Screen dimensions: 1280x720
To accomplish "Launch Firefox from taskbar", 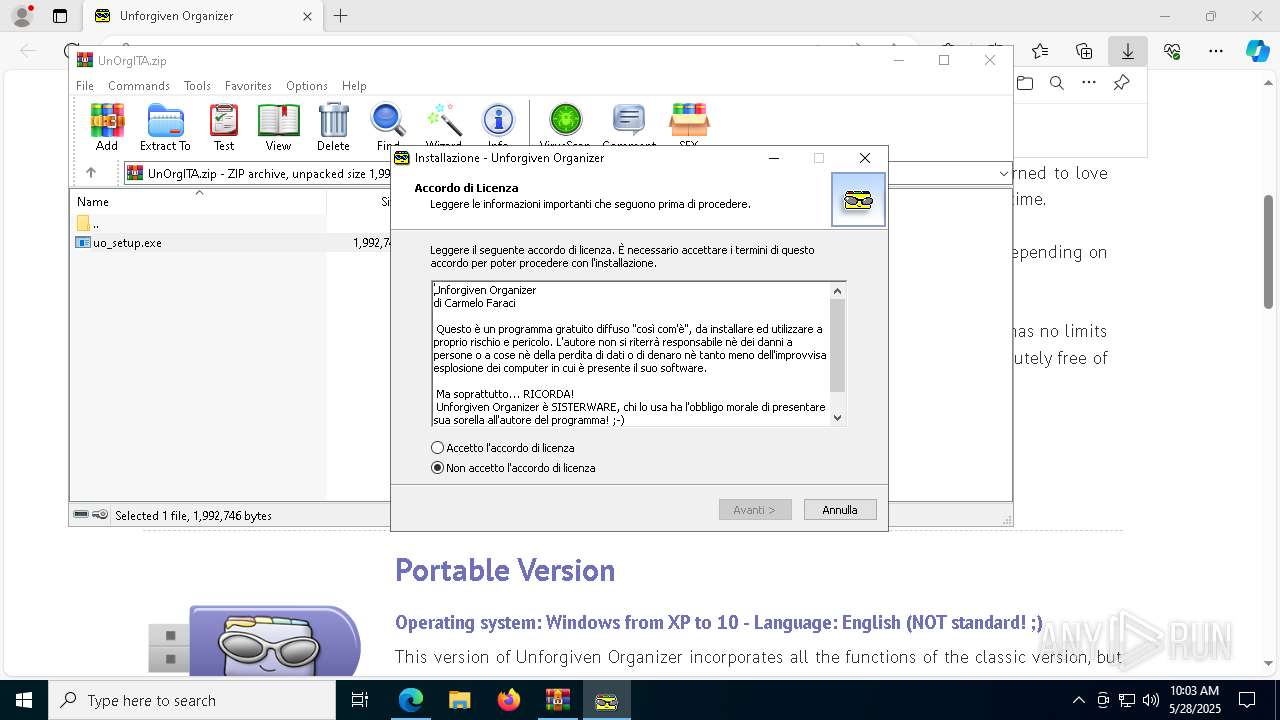I will click(508, 700).
